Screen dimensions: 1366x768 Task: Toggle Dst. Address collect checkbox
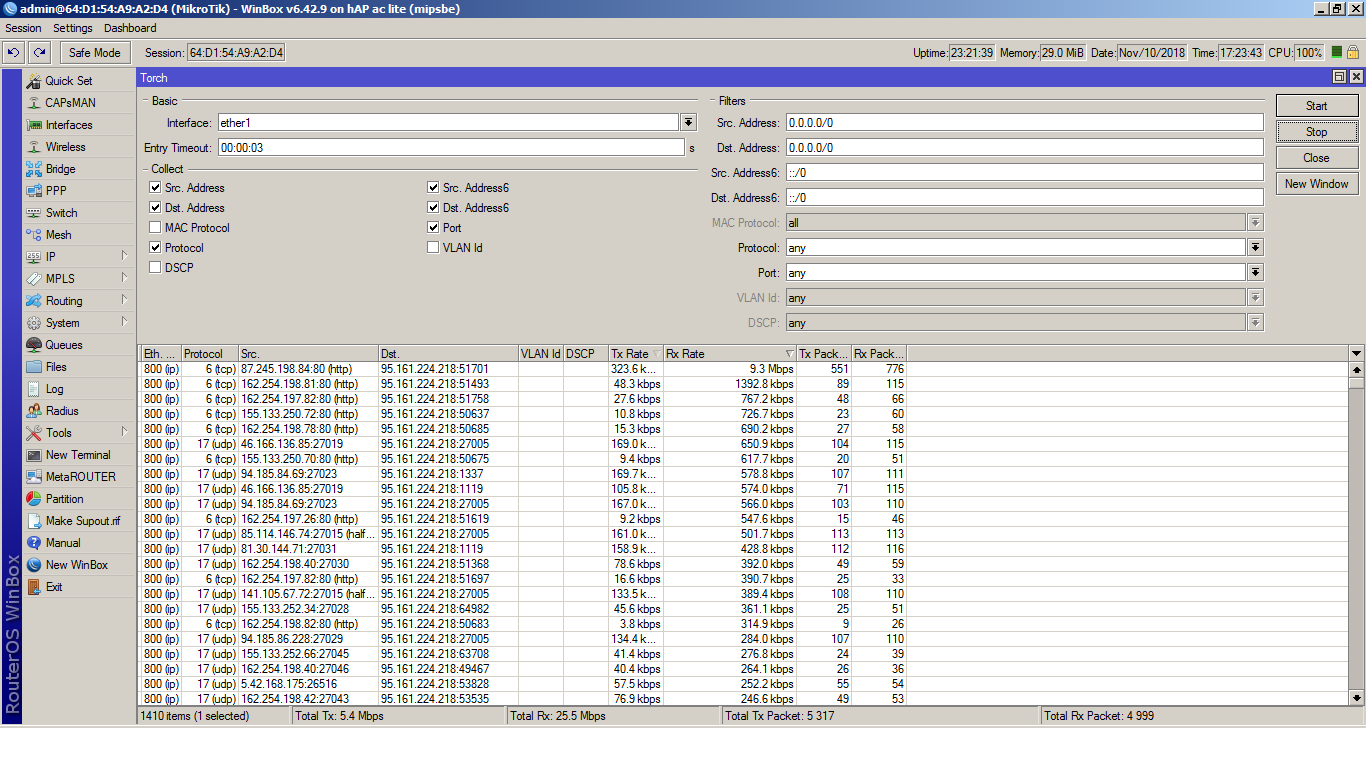(155, 208)
